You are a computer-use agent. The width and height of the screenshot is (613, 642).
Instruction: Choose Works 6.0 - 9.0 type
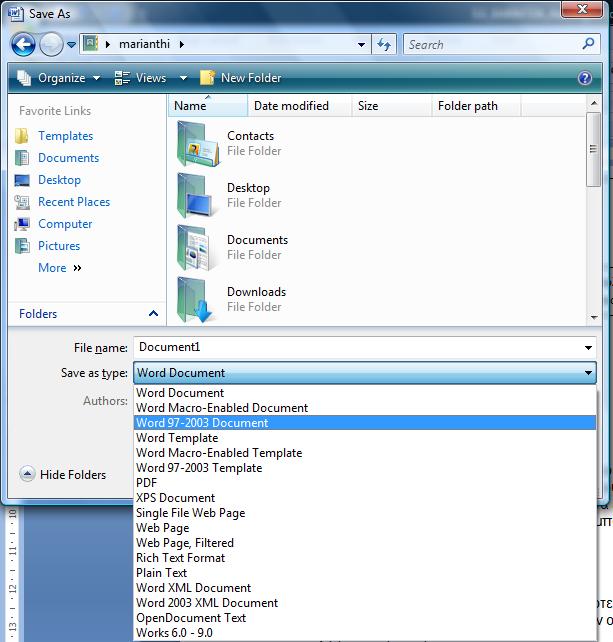[364, 633]
